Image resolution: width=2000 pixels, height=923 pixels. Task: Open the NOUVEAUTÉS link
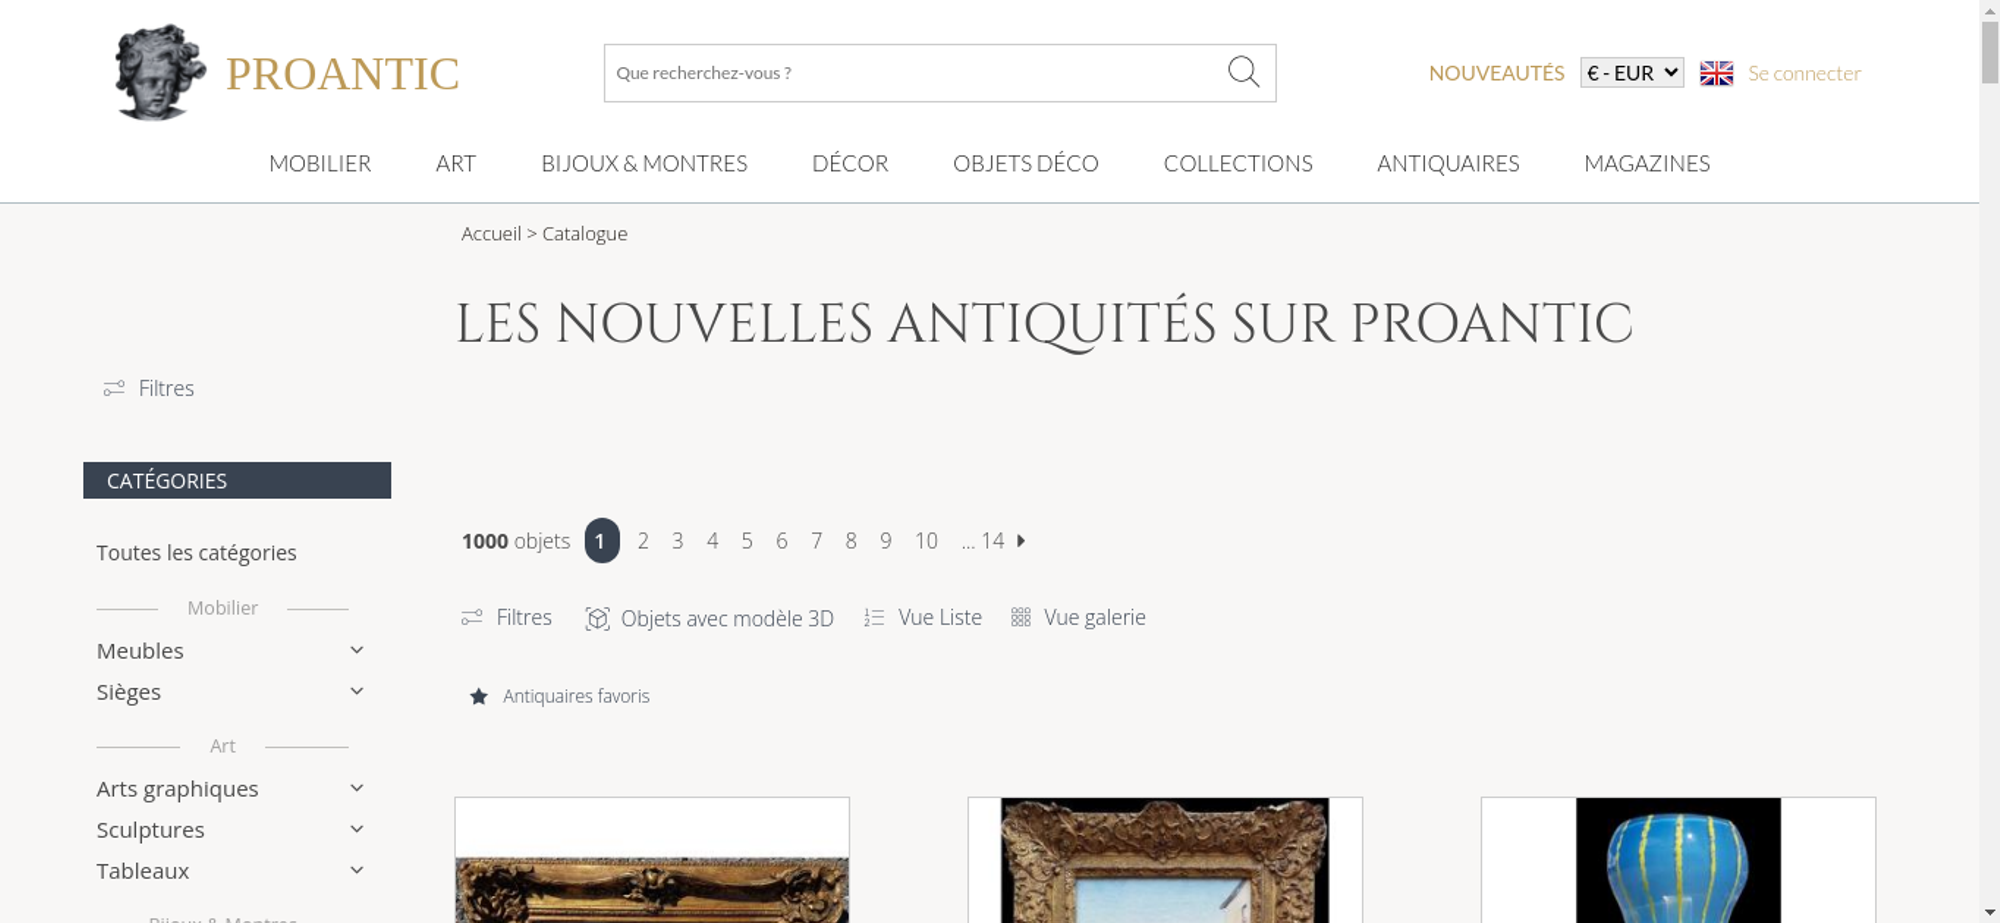tap(1496, 73)
